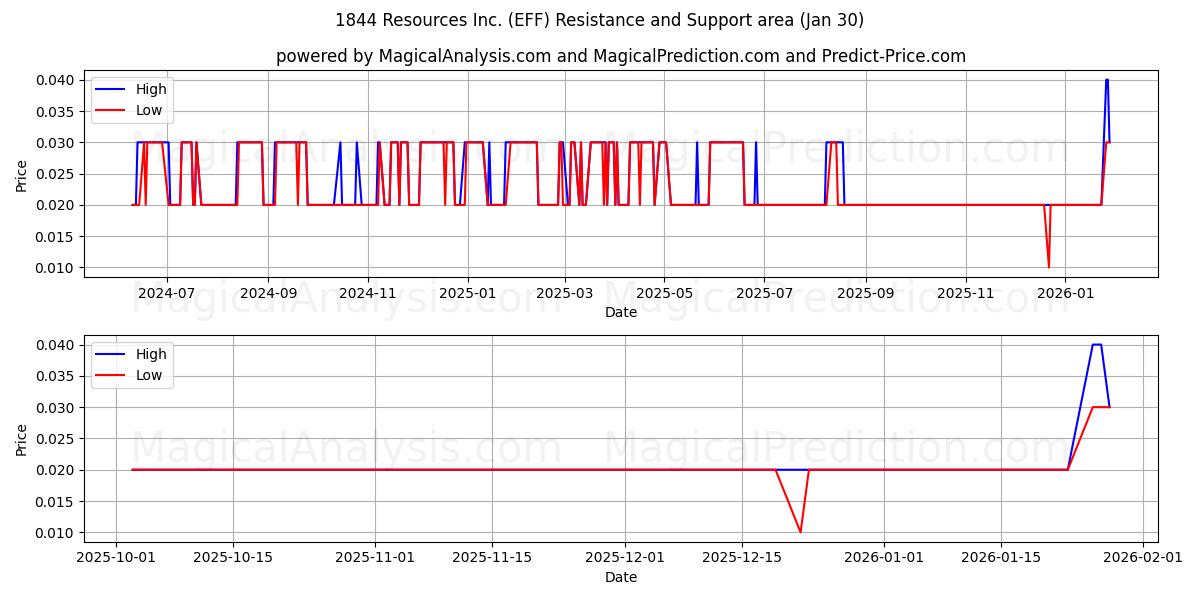1200x600 pixels.
Task: Click the 0.010 low dip in the top chart
Action: click(x=1048, y=267)
